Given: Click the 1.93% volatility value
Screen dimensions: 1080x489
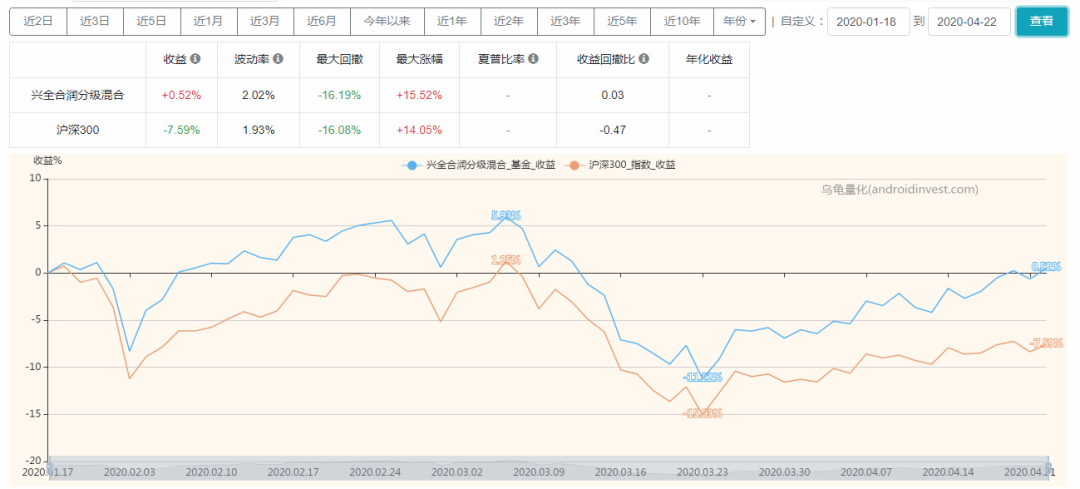Looking at the screenshot, I should point(258,130).
